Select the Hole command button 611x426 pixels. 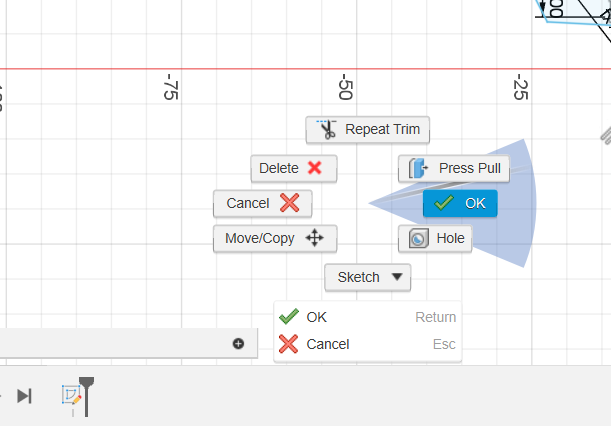pyautogui.click(x=435, y=238)
